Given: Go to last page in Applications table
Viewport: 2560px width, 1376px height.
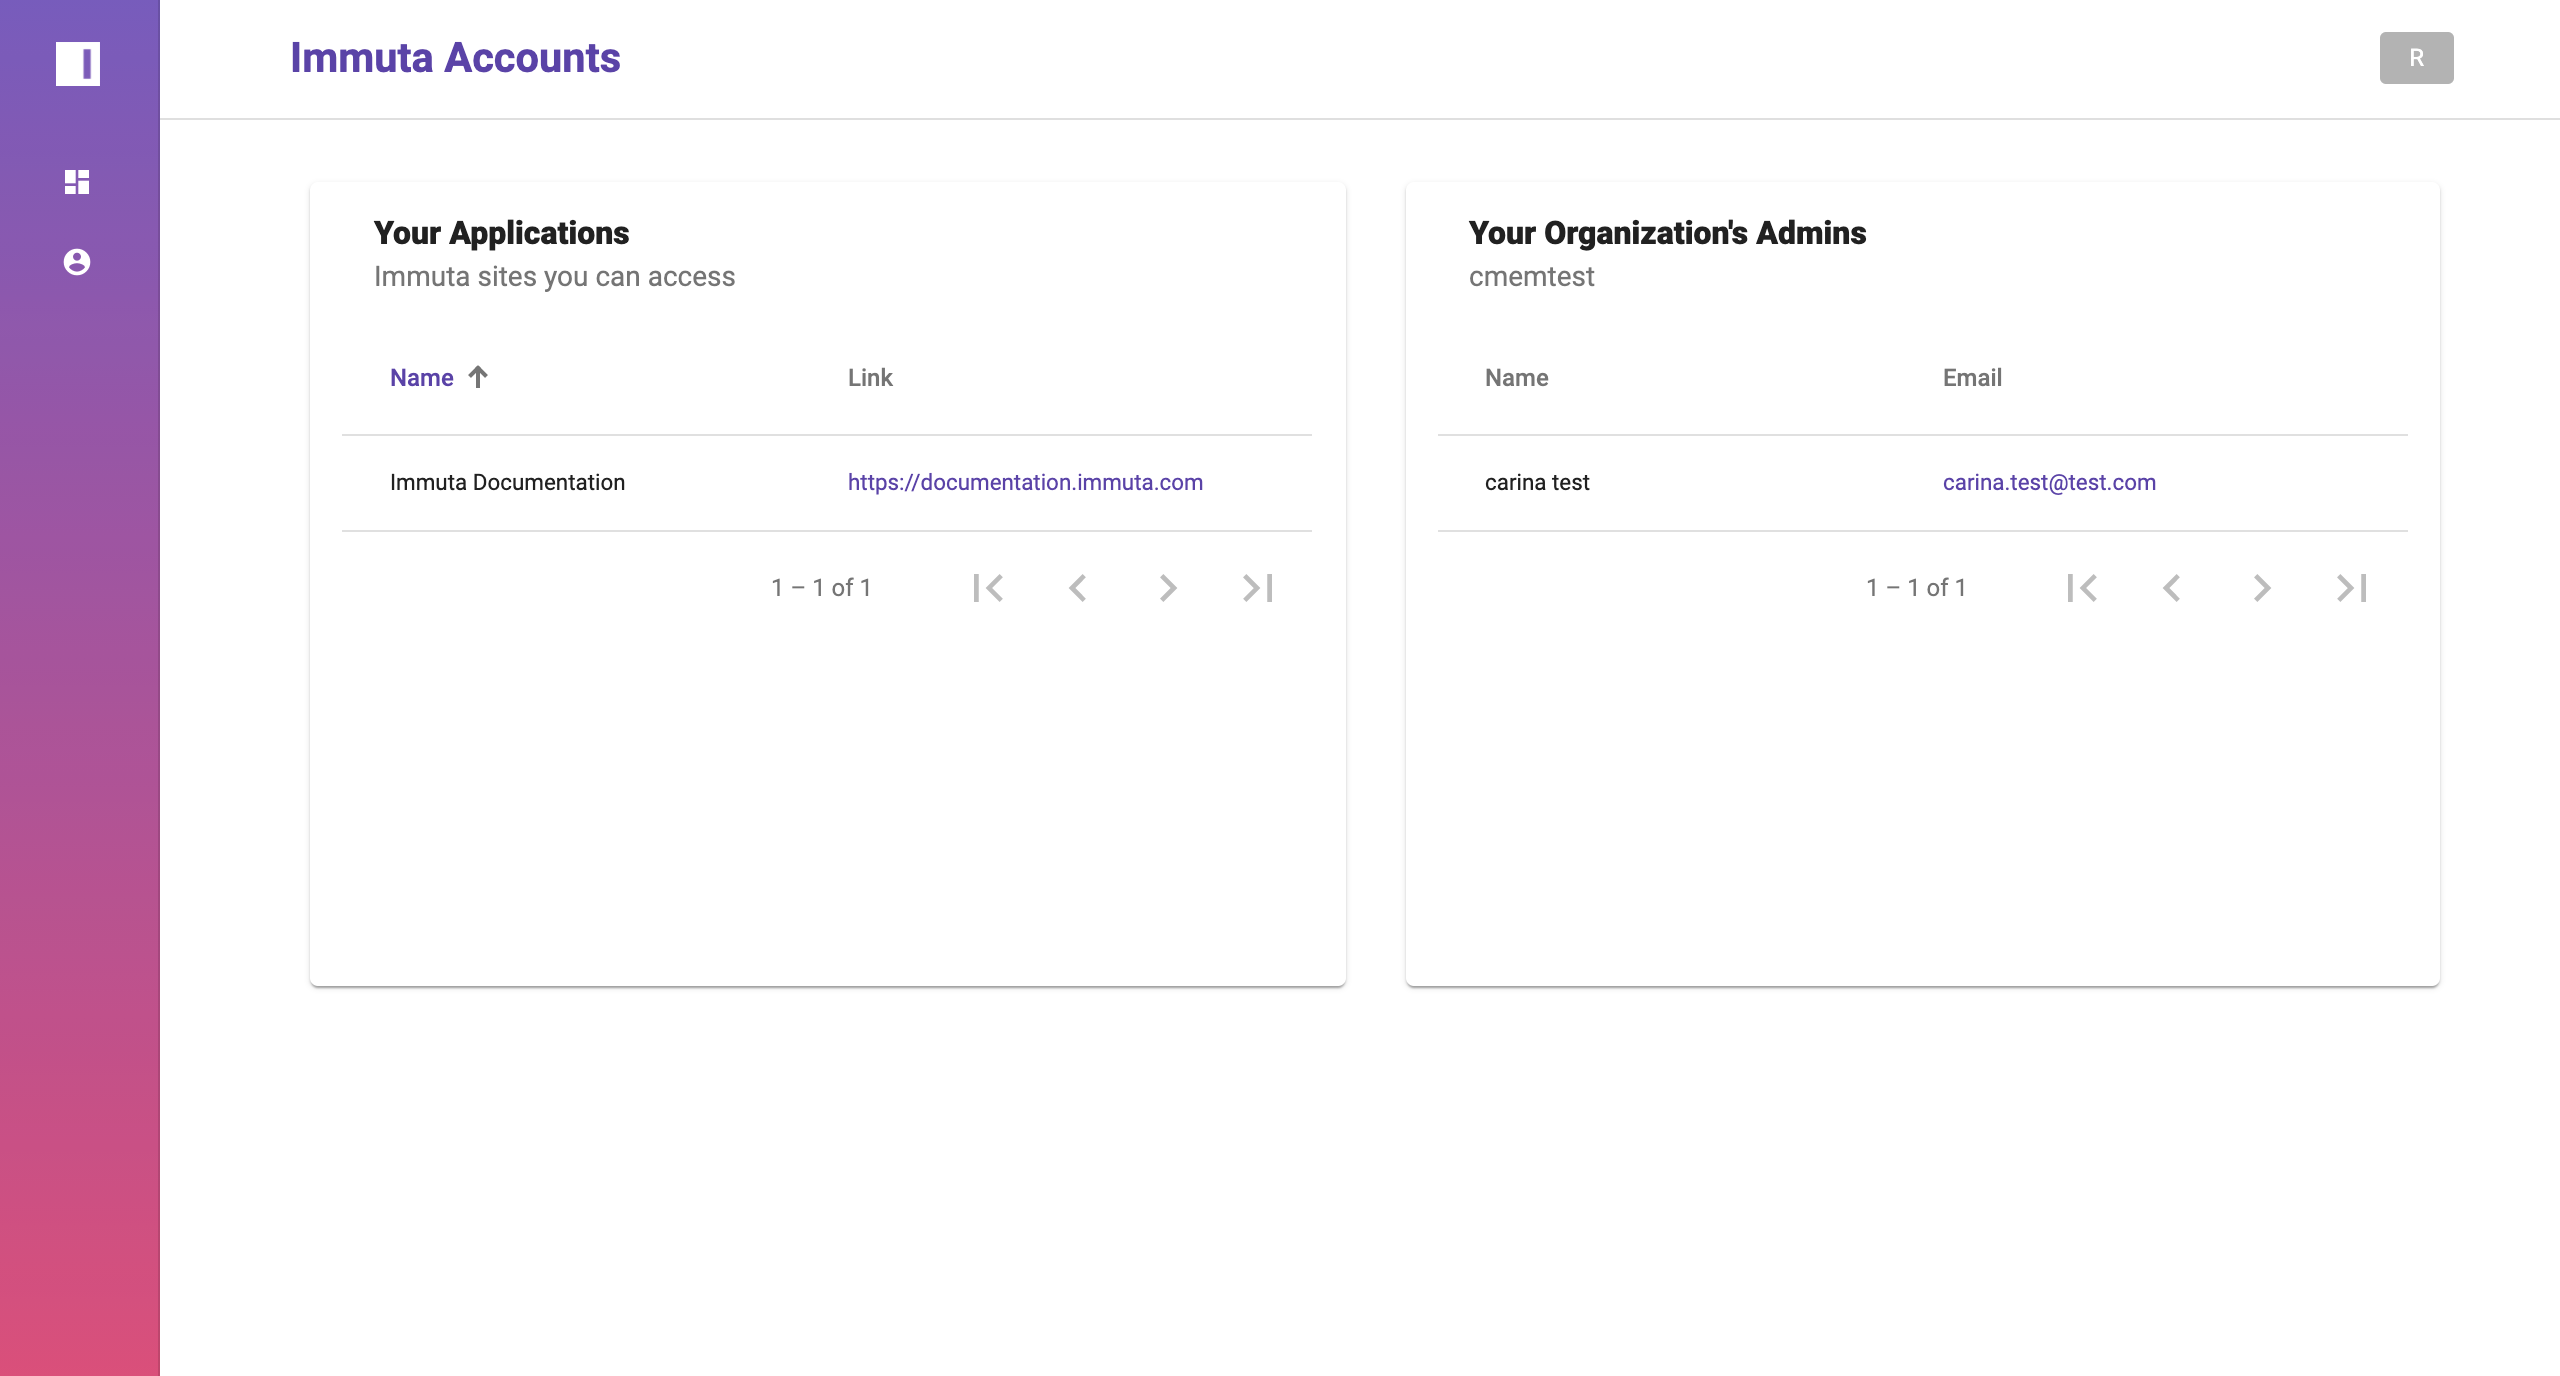Looking at the screenshot, I should click(1258, 588).
